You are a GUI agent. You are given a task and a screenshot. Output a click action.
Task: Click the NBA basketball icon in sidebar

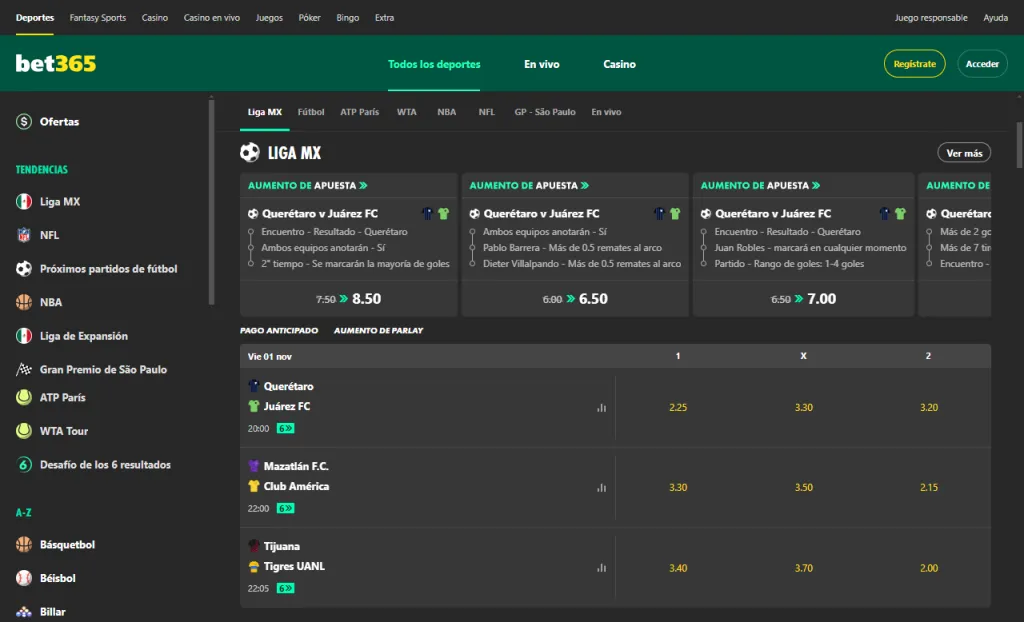(x=25, y=302)
